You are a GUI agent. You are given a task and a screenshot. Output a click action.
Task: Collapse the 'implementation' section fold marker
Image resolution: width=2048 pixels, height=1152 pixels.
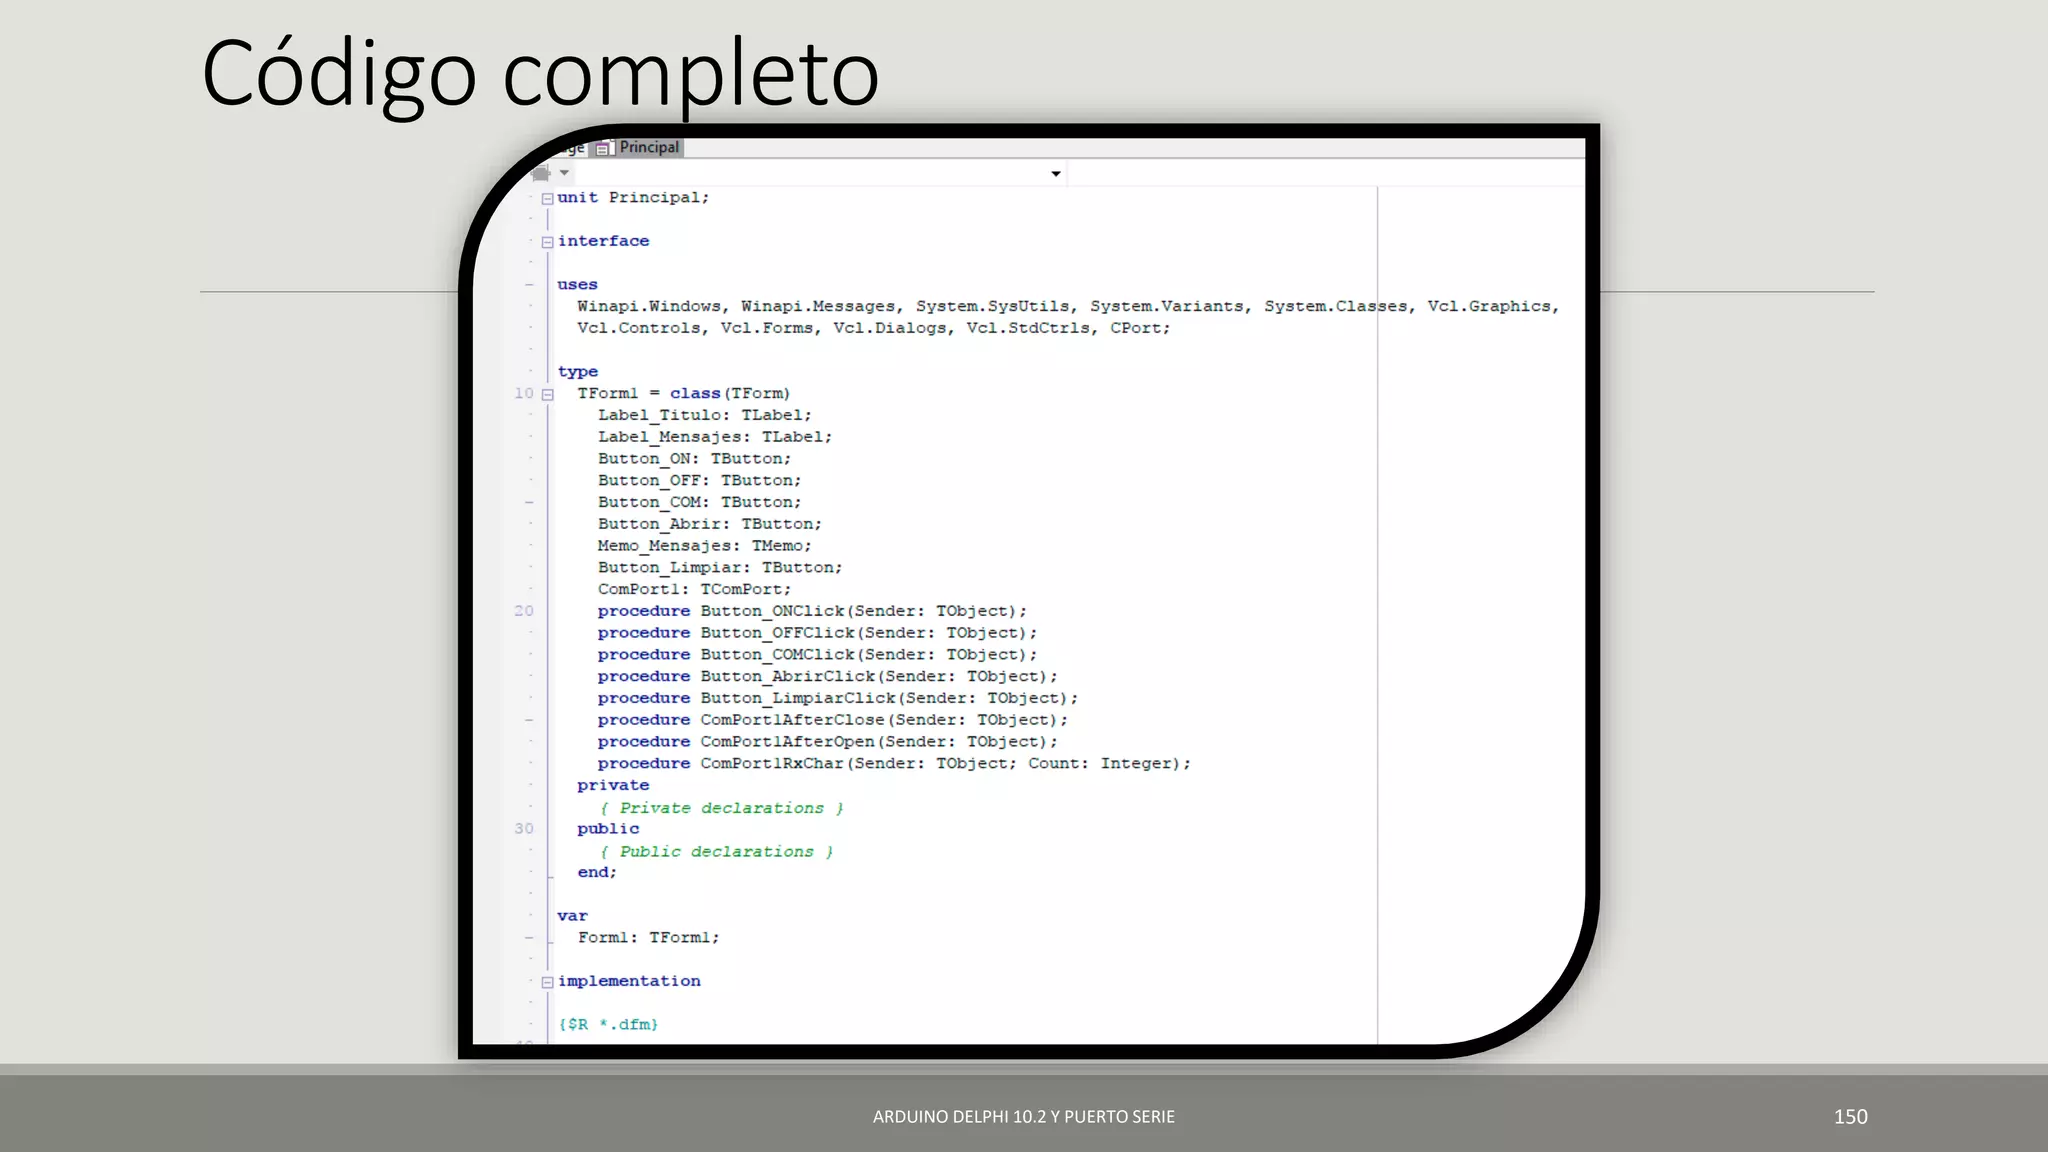coord(547,983)
